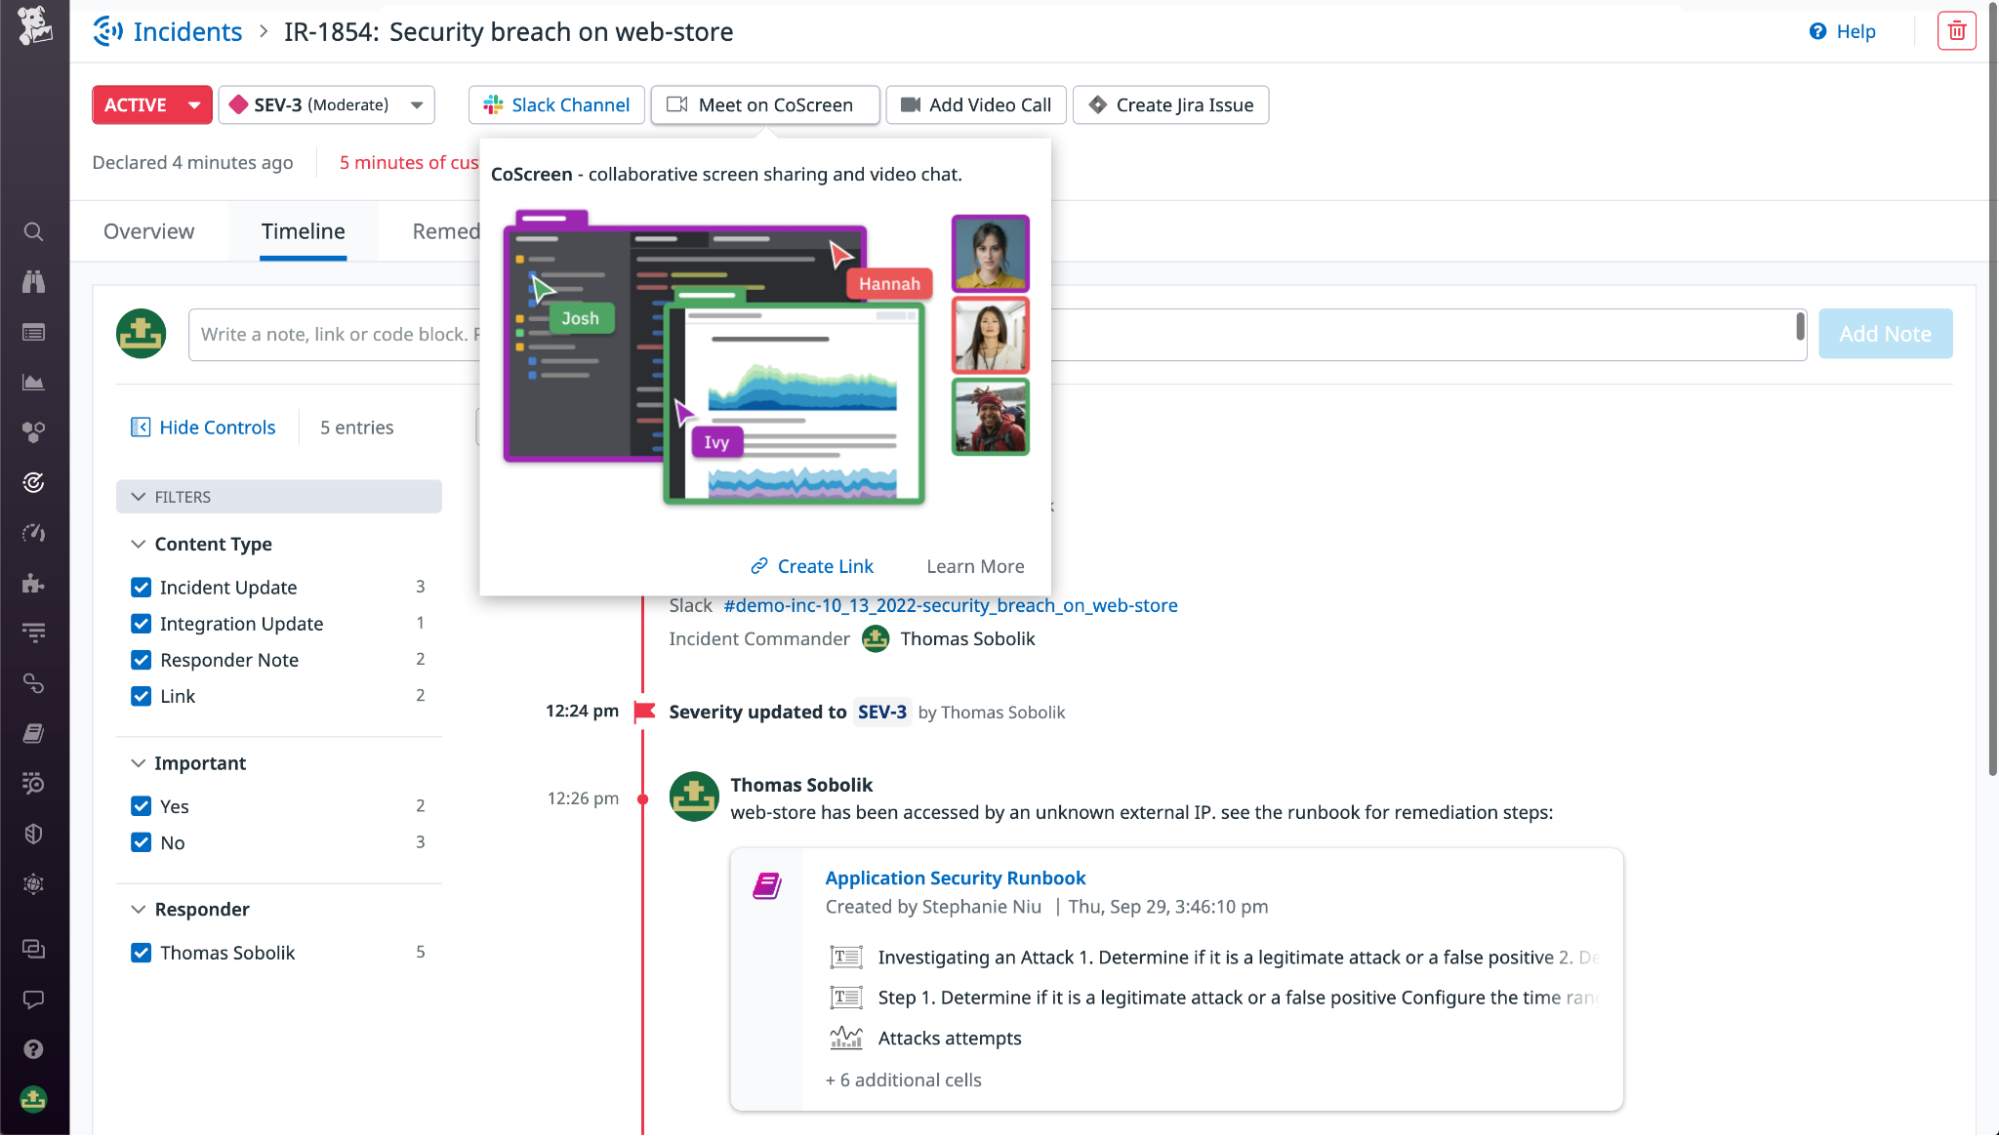
Task: Open the Incidents bullseye icon in sidebar
Action: coord(34,483)
